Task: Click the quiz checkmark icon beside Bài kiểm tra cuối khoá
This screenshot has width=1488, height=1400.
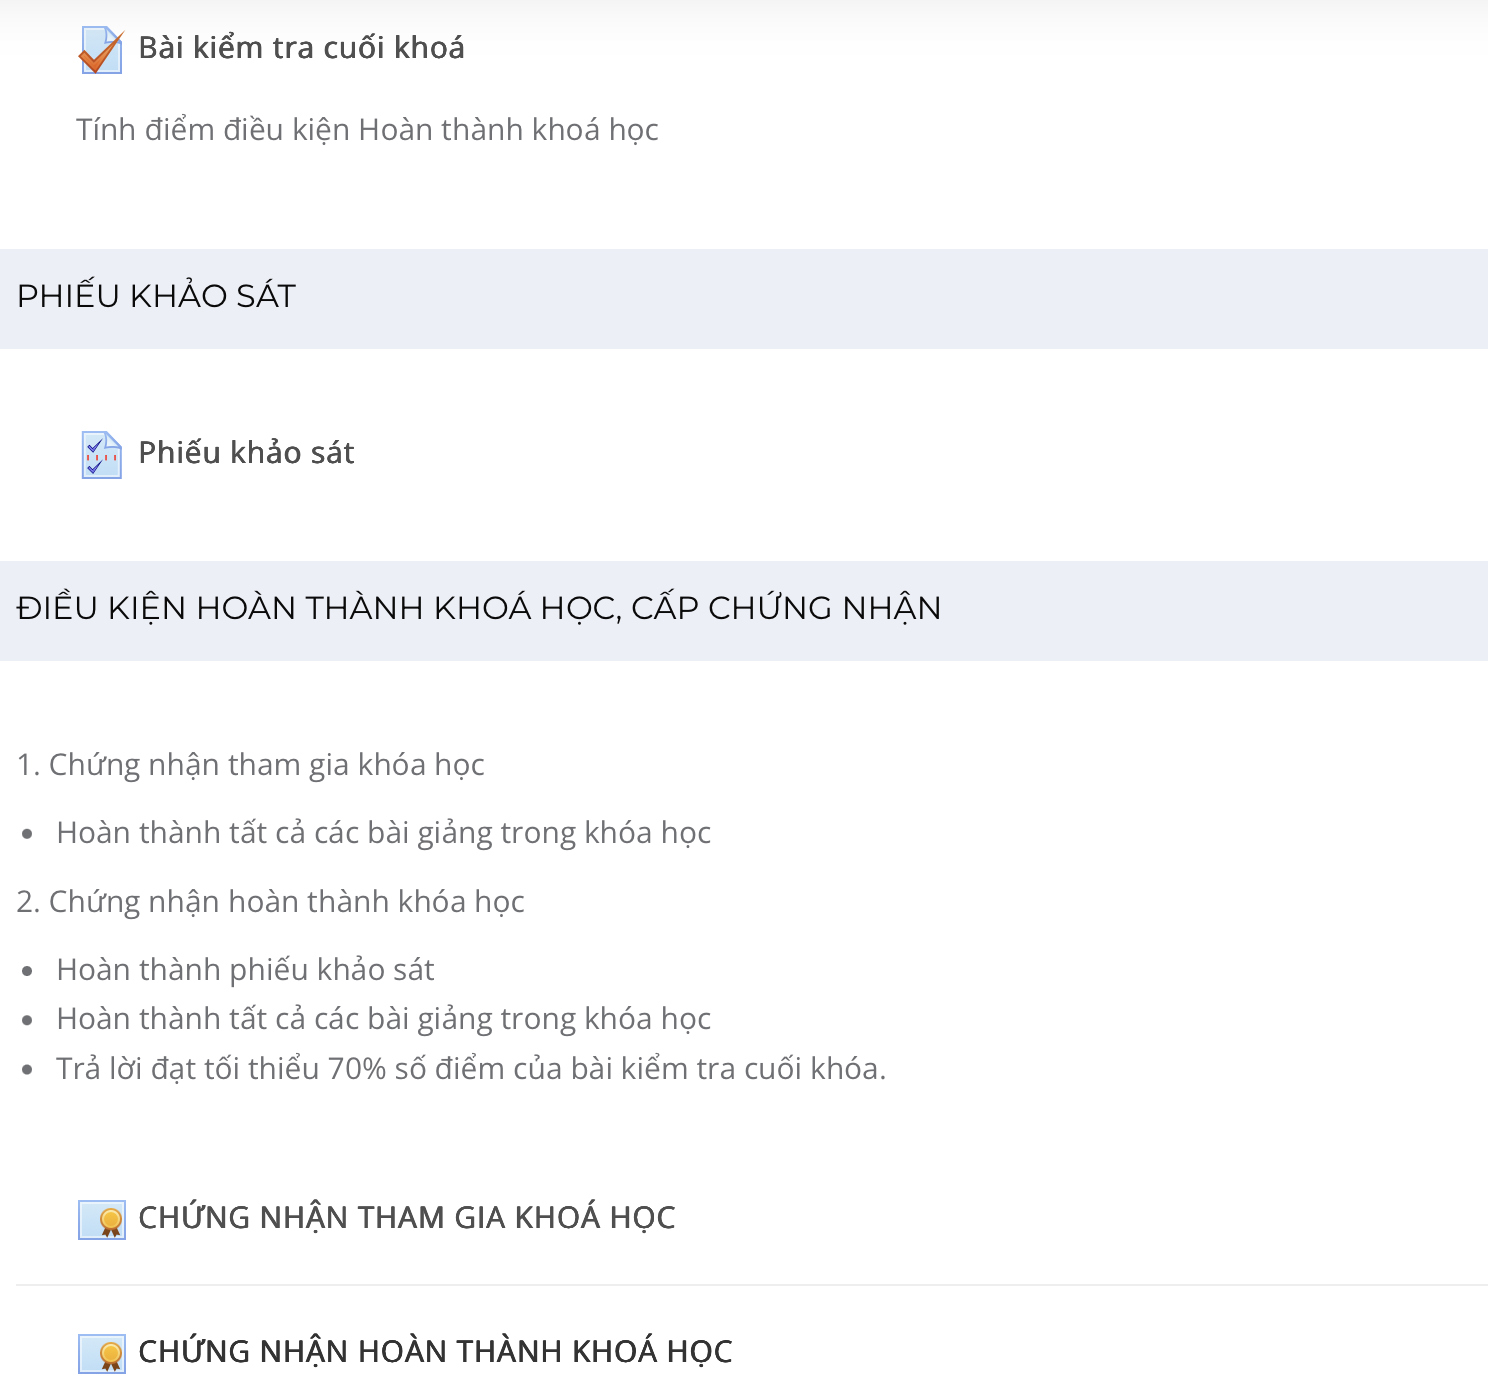Action: coord(101,50)
